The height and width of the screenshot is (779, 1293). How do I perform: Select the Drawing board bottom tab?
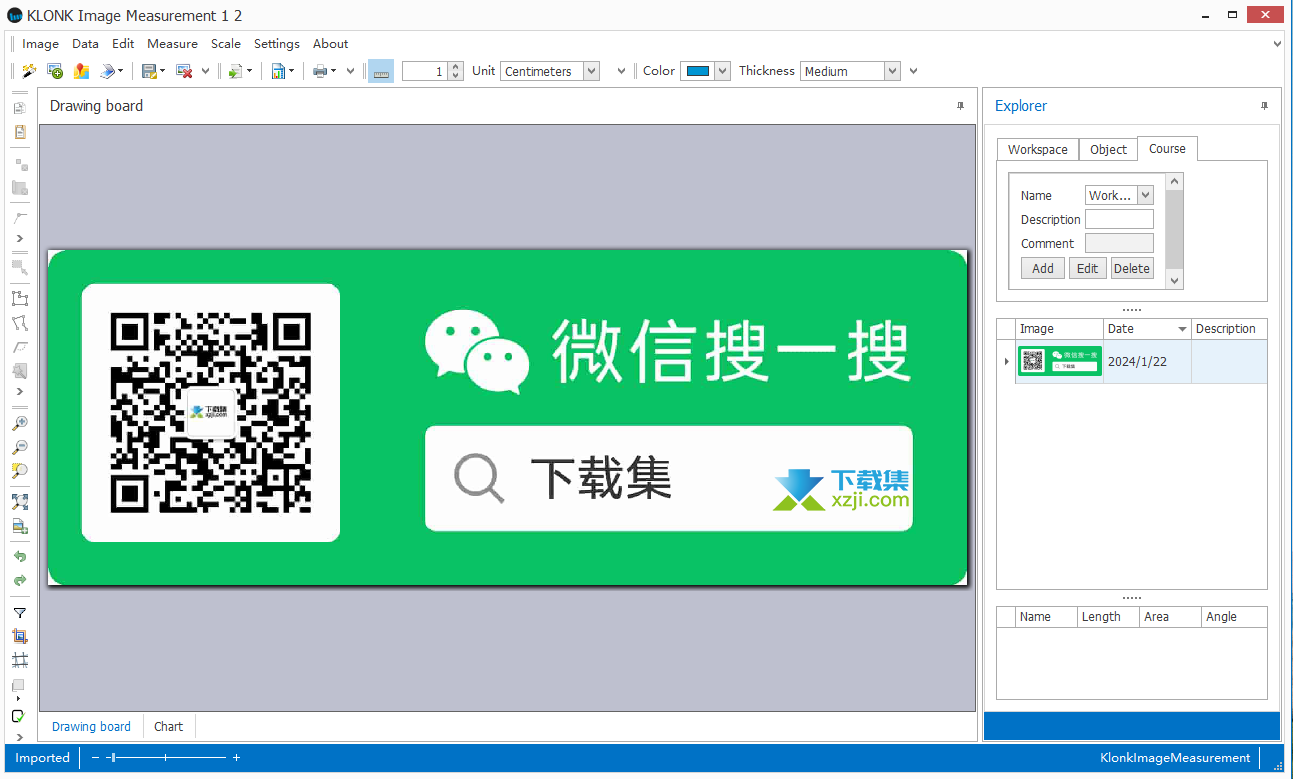[x=91, y=727]
